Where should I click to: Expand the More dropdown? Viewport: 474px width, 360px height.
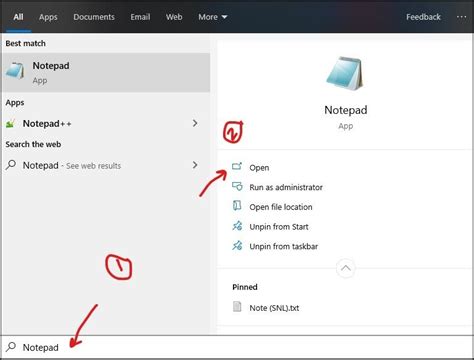point(212,17)
